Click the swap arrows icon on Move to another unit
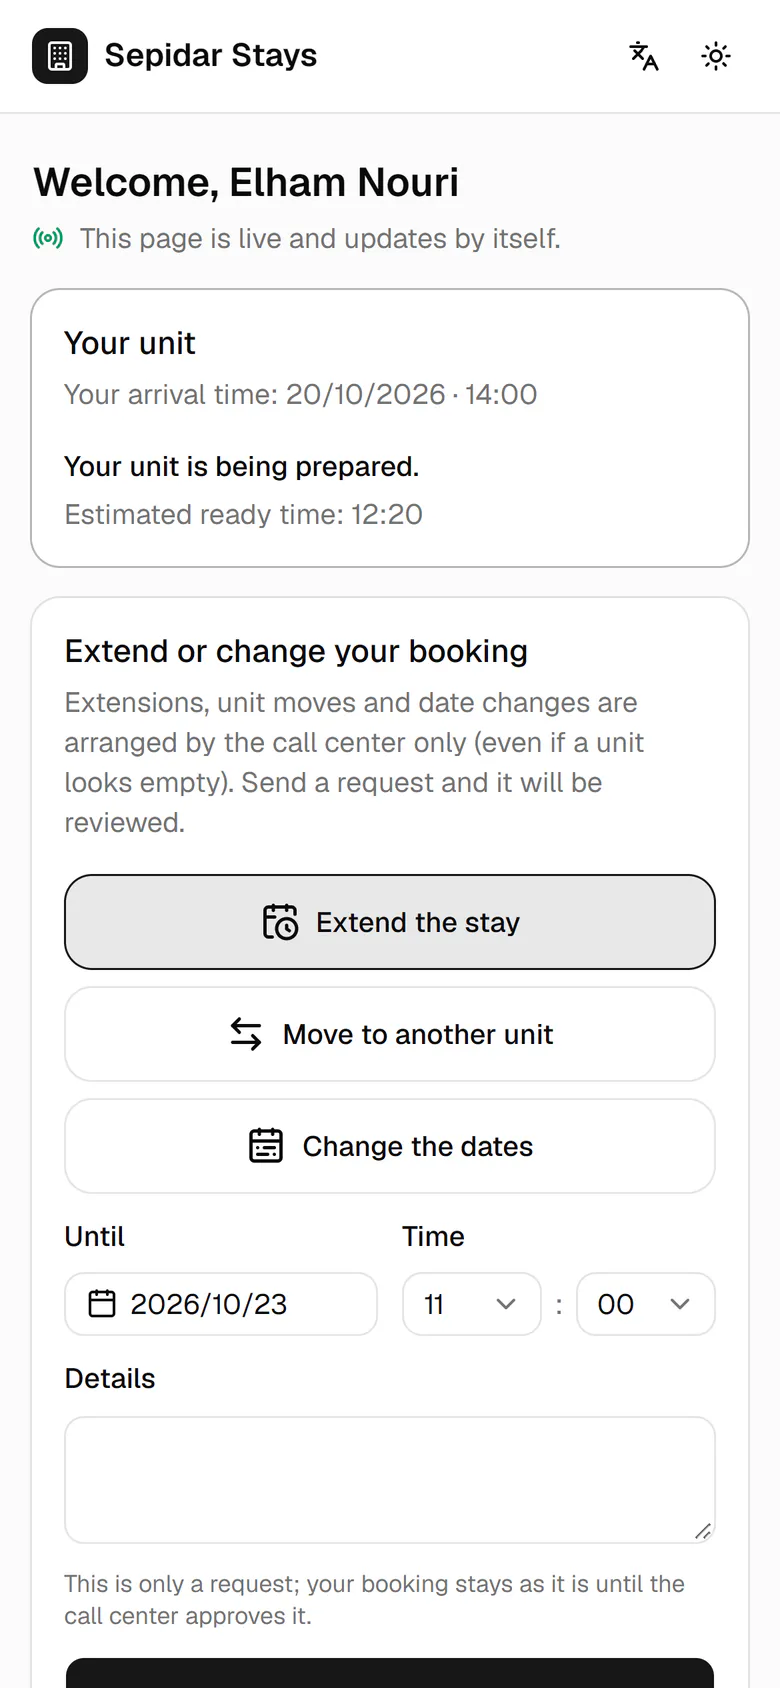This screenshot has height=1688, width=780. point(246,1034)
